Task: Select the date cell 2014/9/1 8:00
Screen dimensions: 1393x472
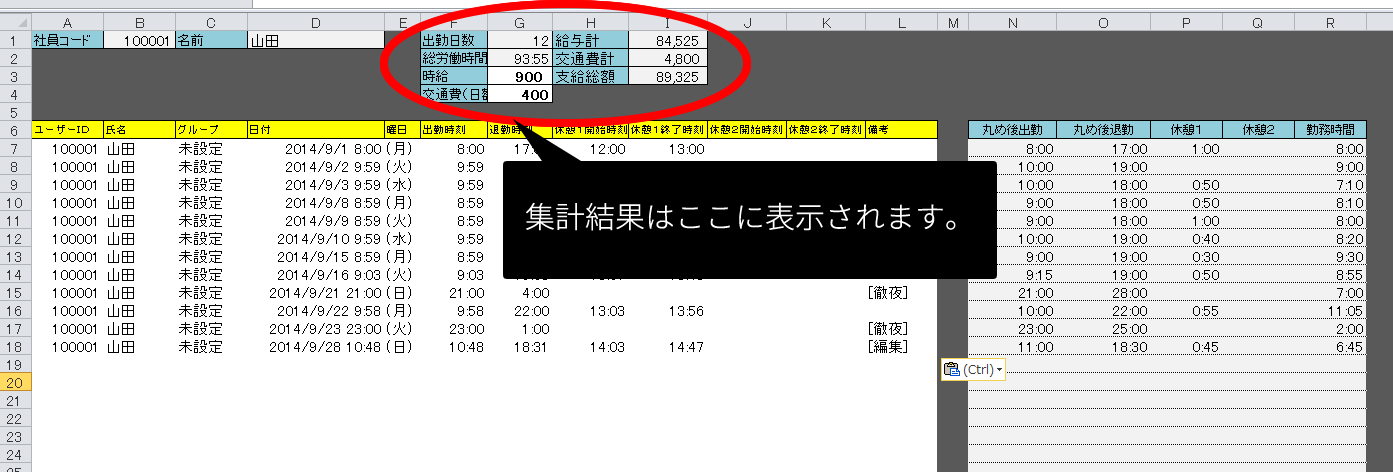Action: tap(315, 149)
